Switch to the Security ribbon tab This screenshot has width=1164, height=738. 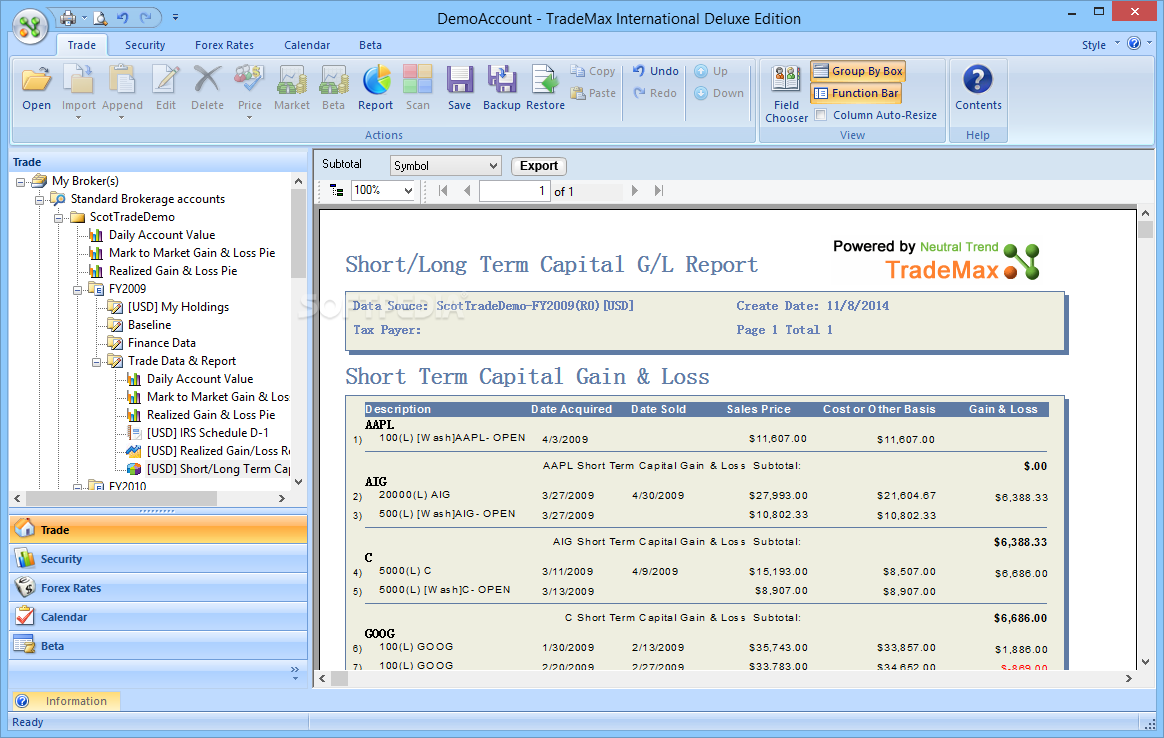tap(145, 45)
